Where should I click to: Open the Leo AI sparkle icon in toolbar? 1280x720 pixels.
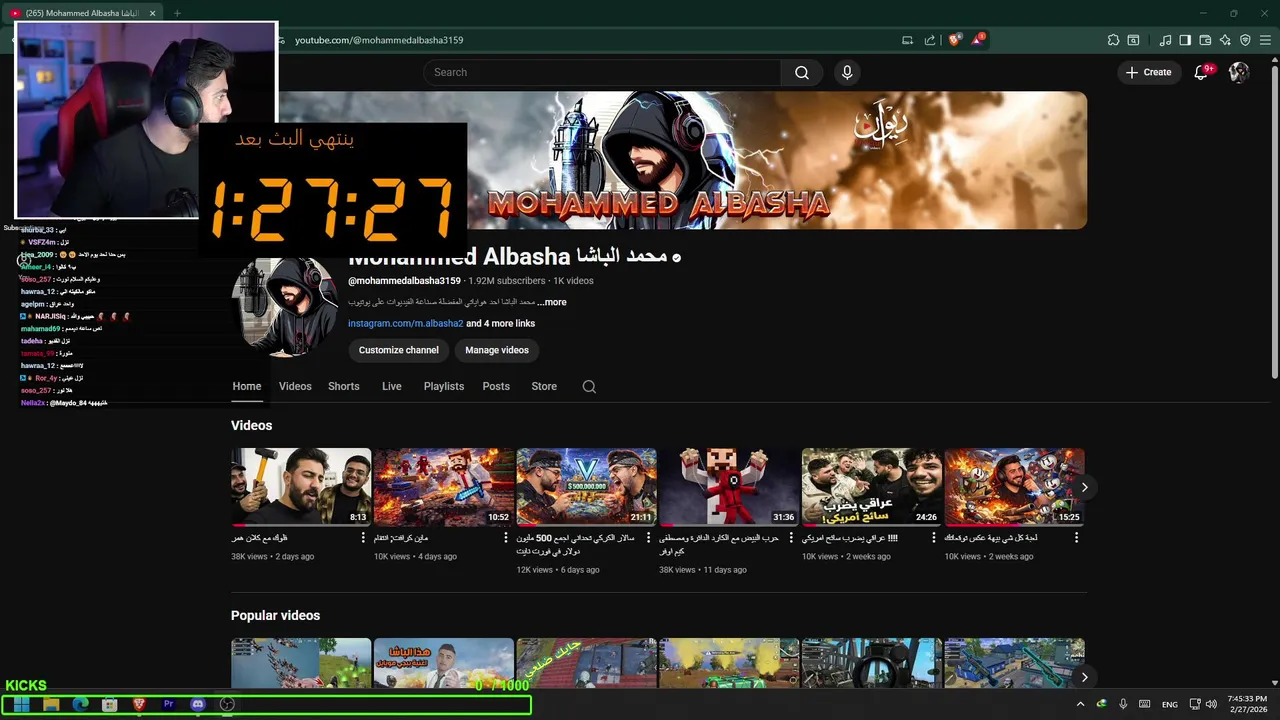tap(1225, 40)
